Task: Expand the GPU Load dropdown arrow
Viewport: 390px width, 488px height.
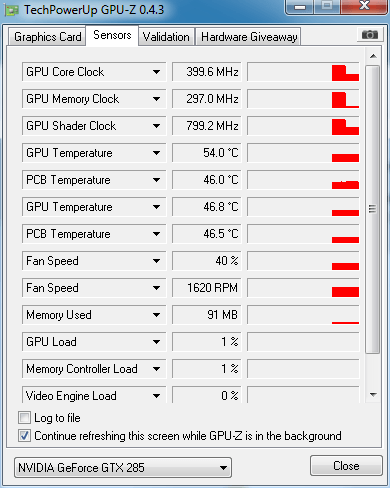Action: pos(156,342)
